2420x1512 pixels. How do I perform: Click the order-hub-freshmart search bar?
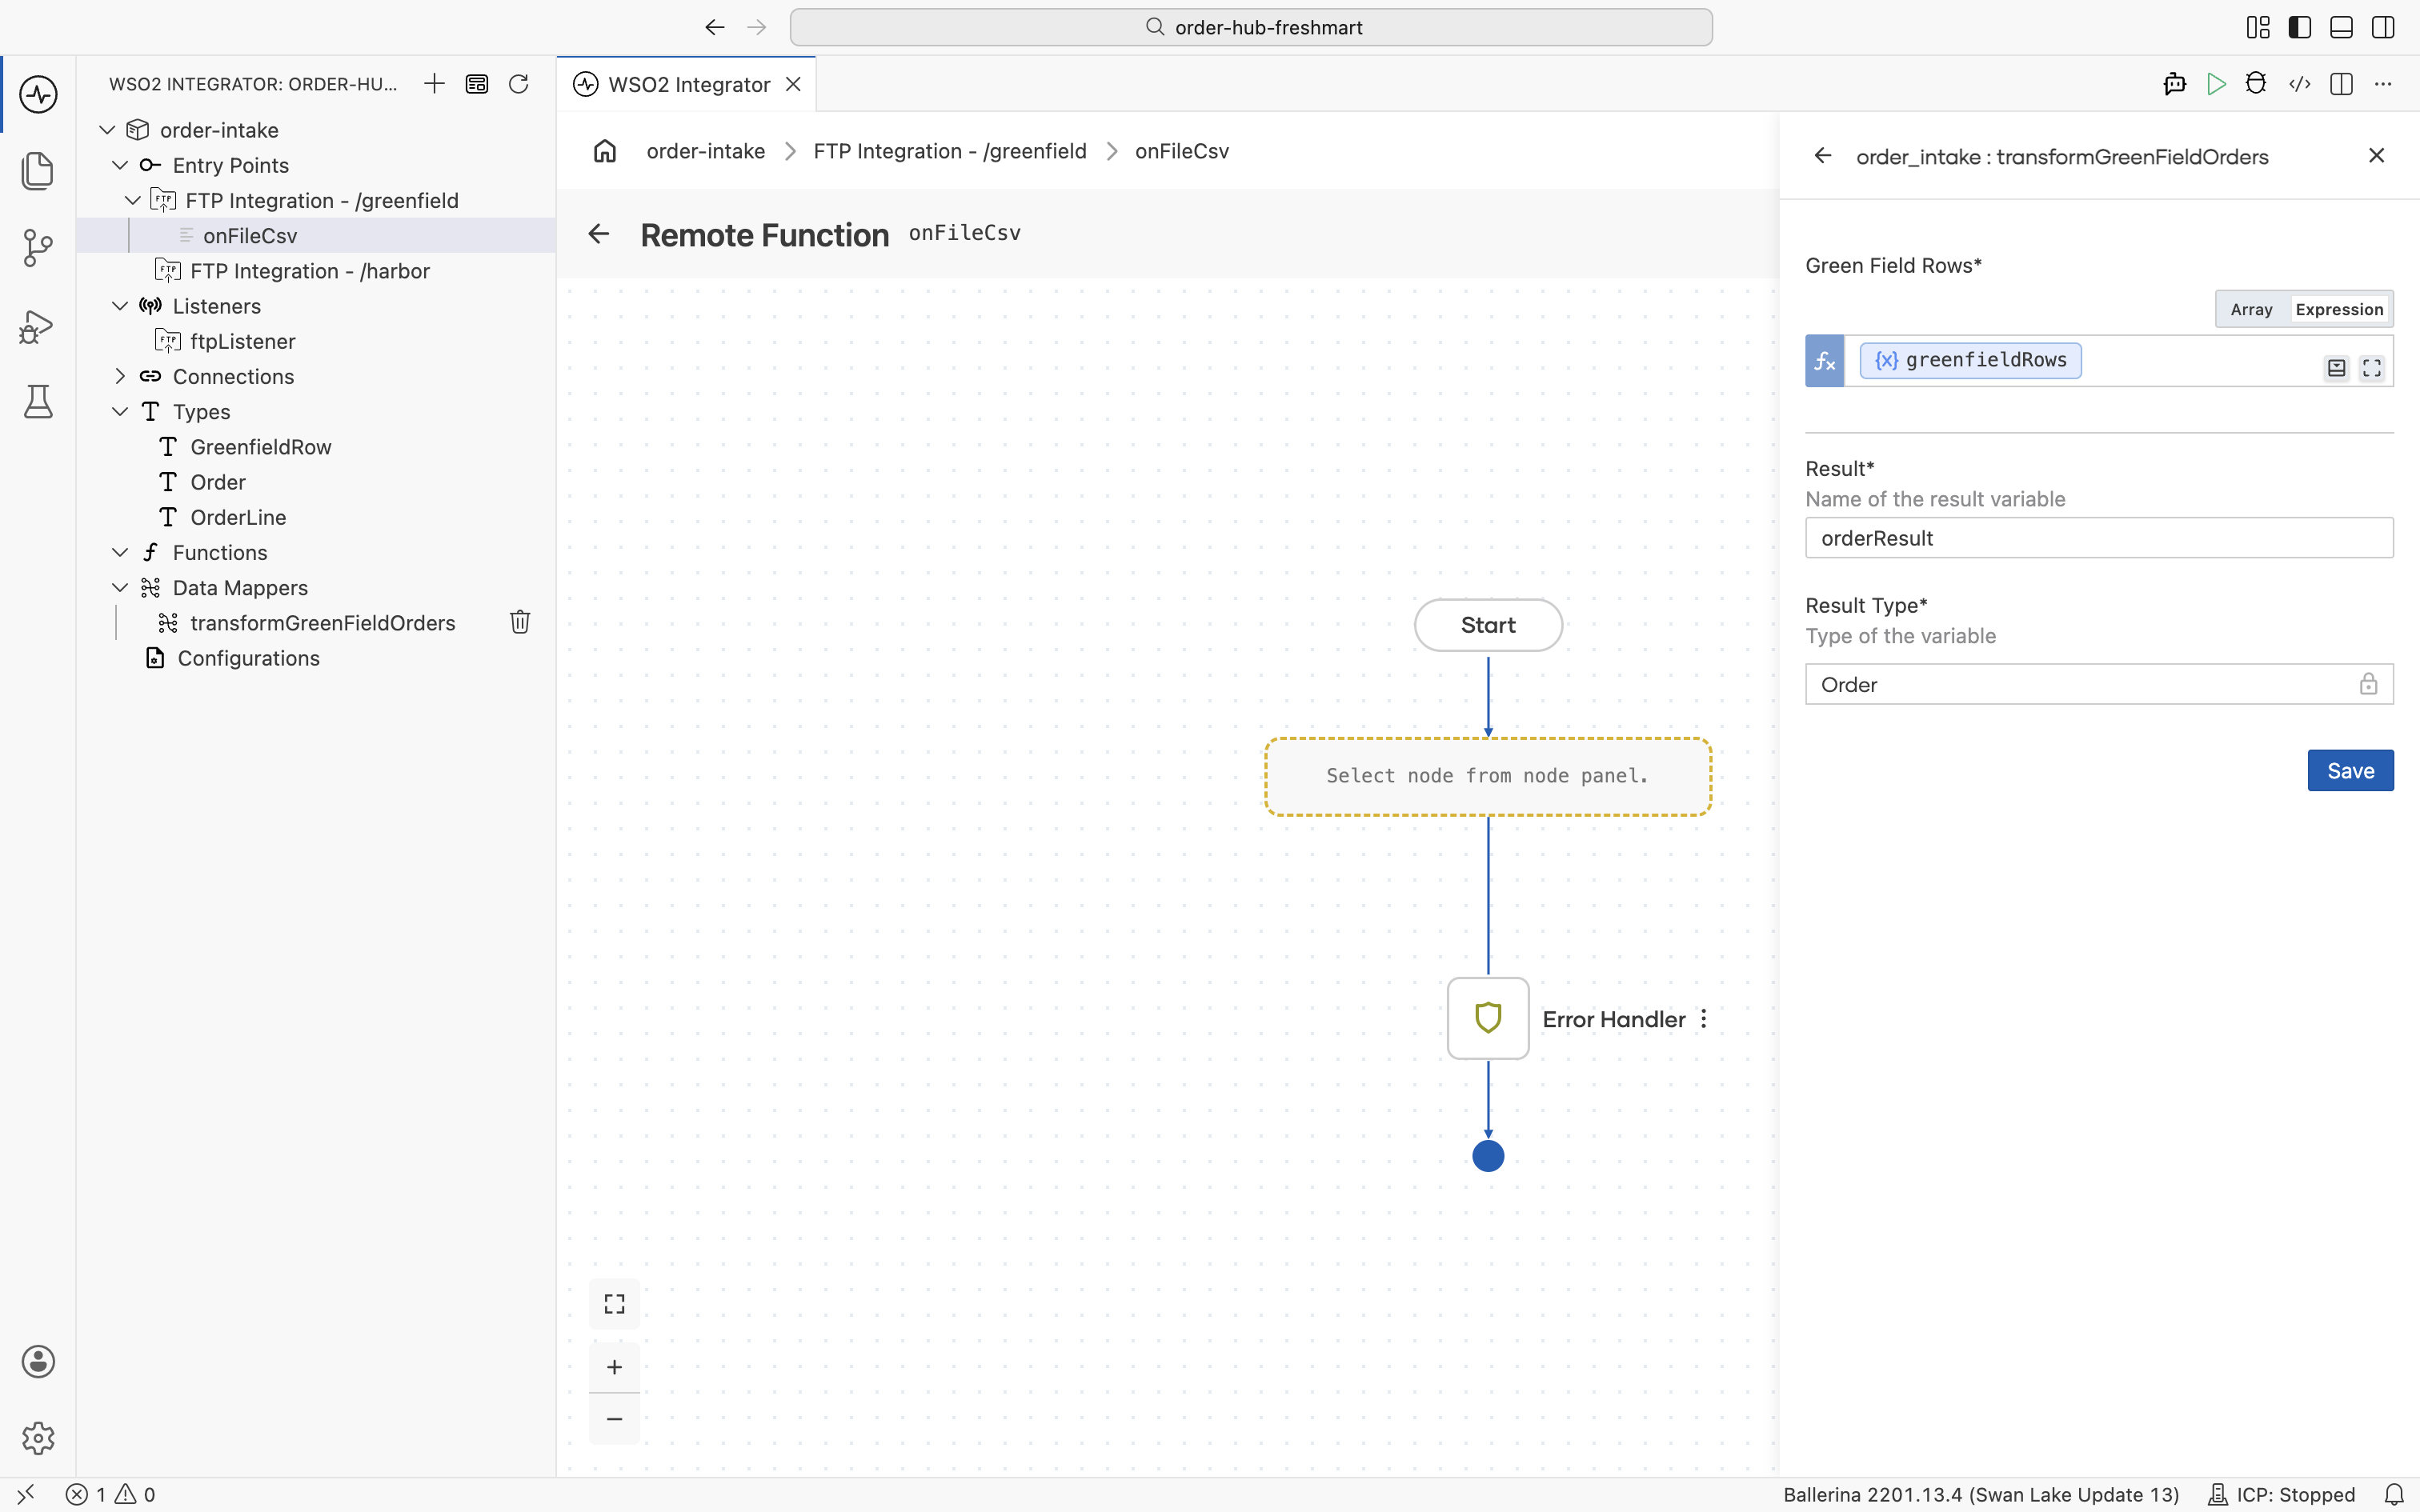tap(1251, 27)
